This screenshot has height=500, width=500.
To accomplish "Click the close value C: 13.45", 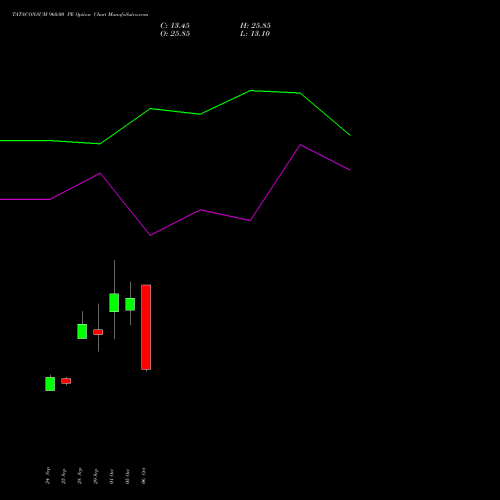I will tap(175, 26).
